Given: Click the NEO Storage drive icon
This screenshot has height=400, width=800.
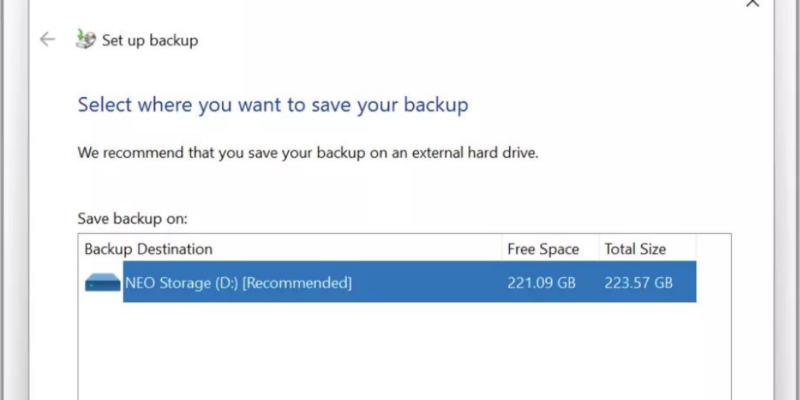Looking at the screenshot, I should pos(102,284).
